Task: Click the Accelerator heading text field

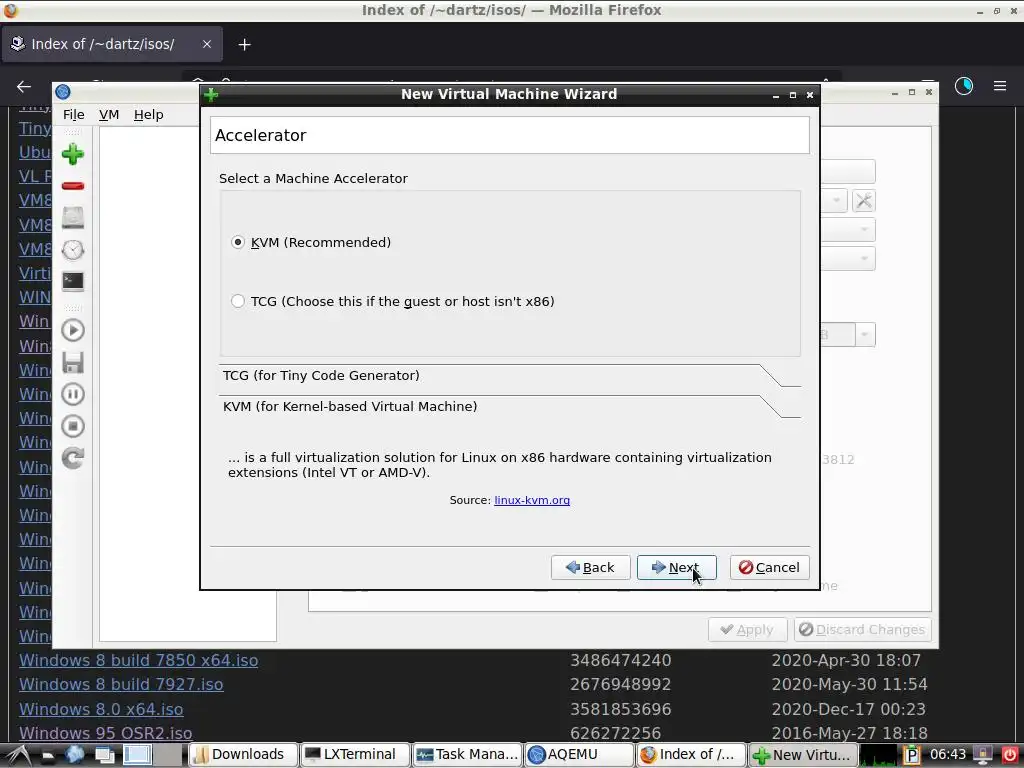Action: pos(509,135)
